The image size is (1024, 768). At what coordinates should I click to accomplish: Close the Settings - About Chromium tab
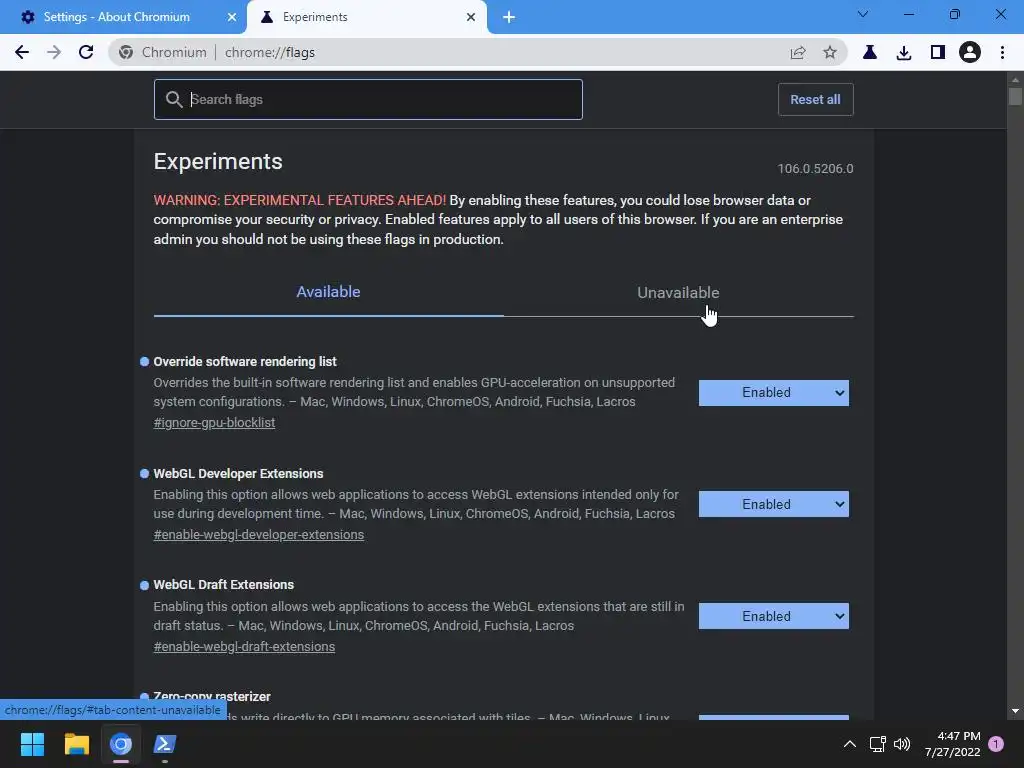coord(232,17)
